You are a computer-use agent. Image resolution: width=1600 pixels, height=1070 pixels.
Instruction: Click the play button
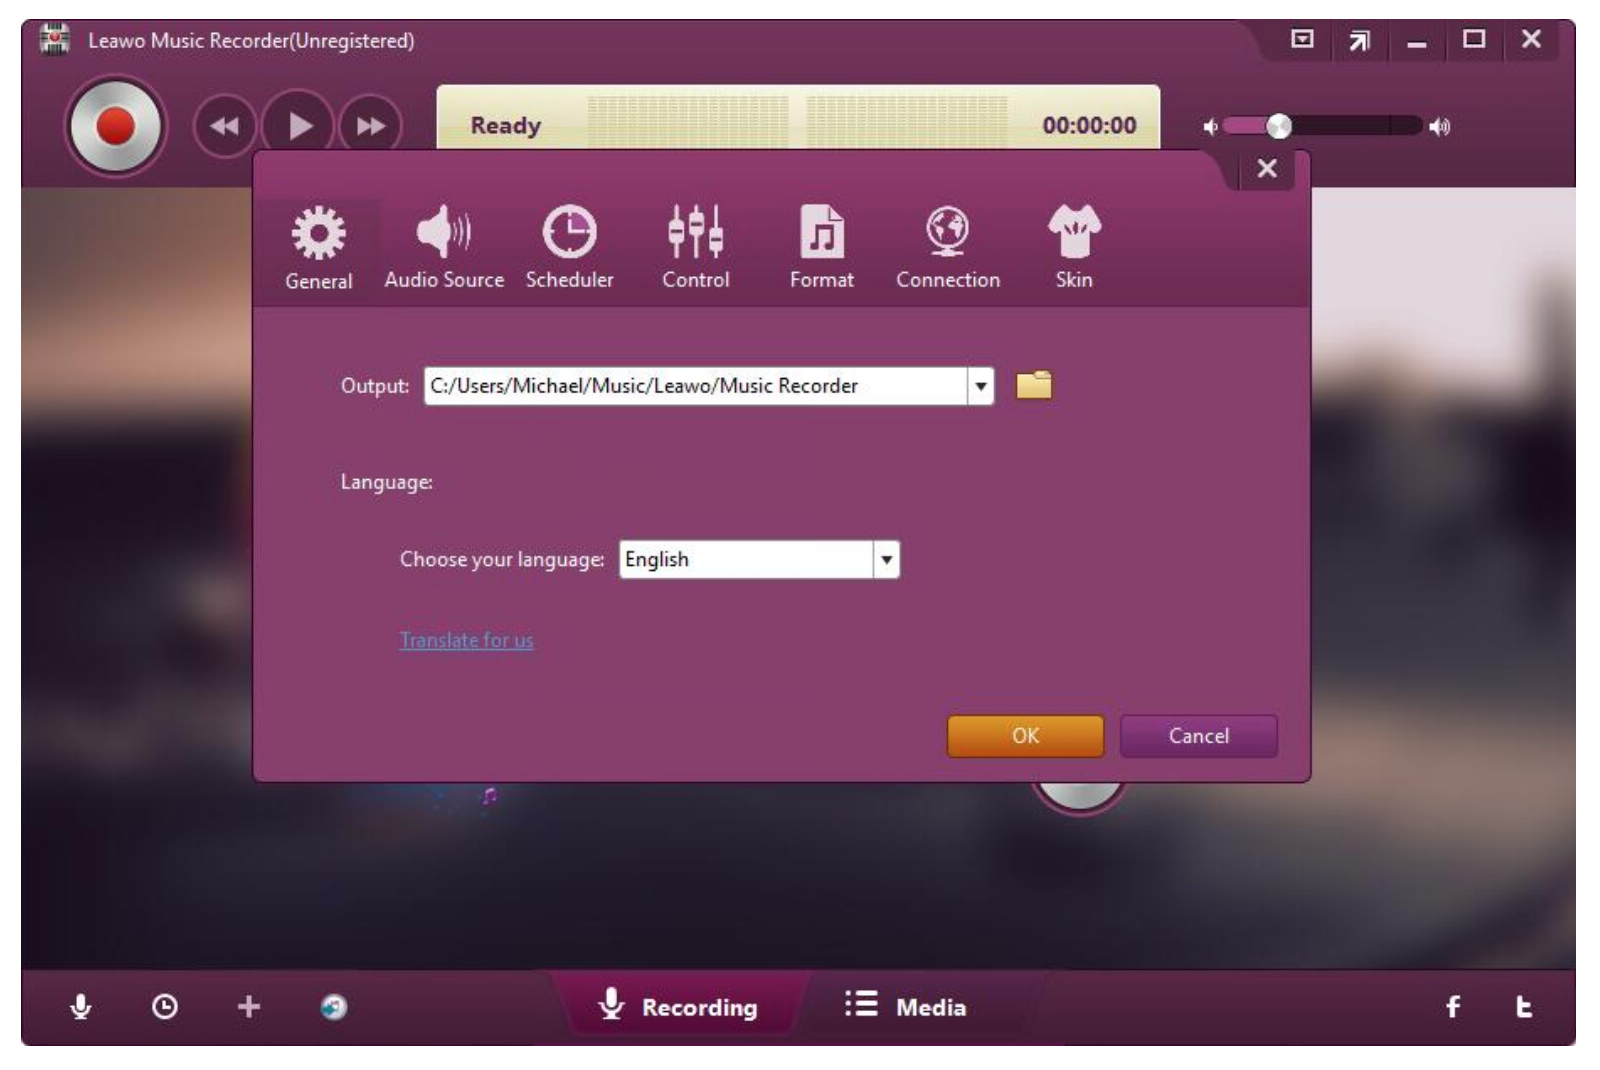click(298, 126)
